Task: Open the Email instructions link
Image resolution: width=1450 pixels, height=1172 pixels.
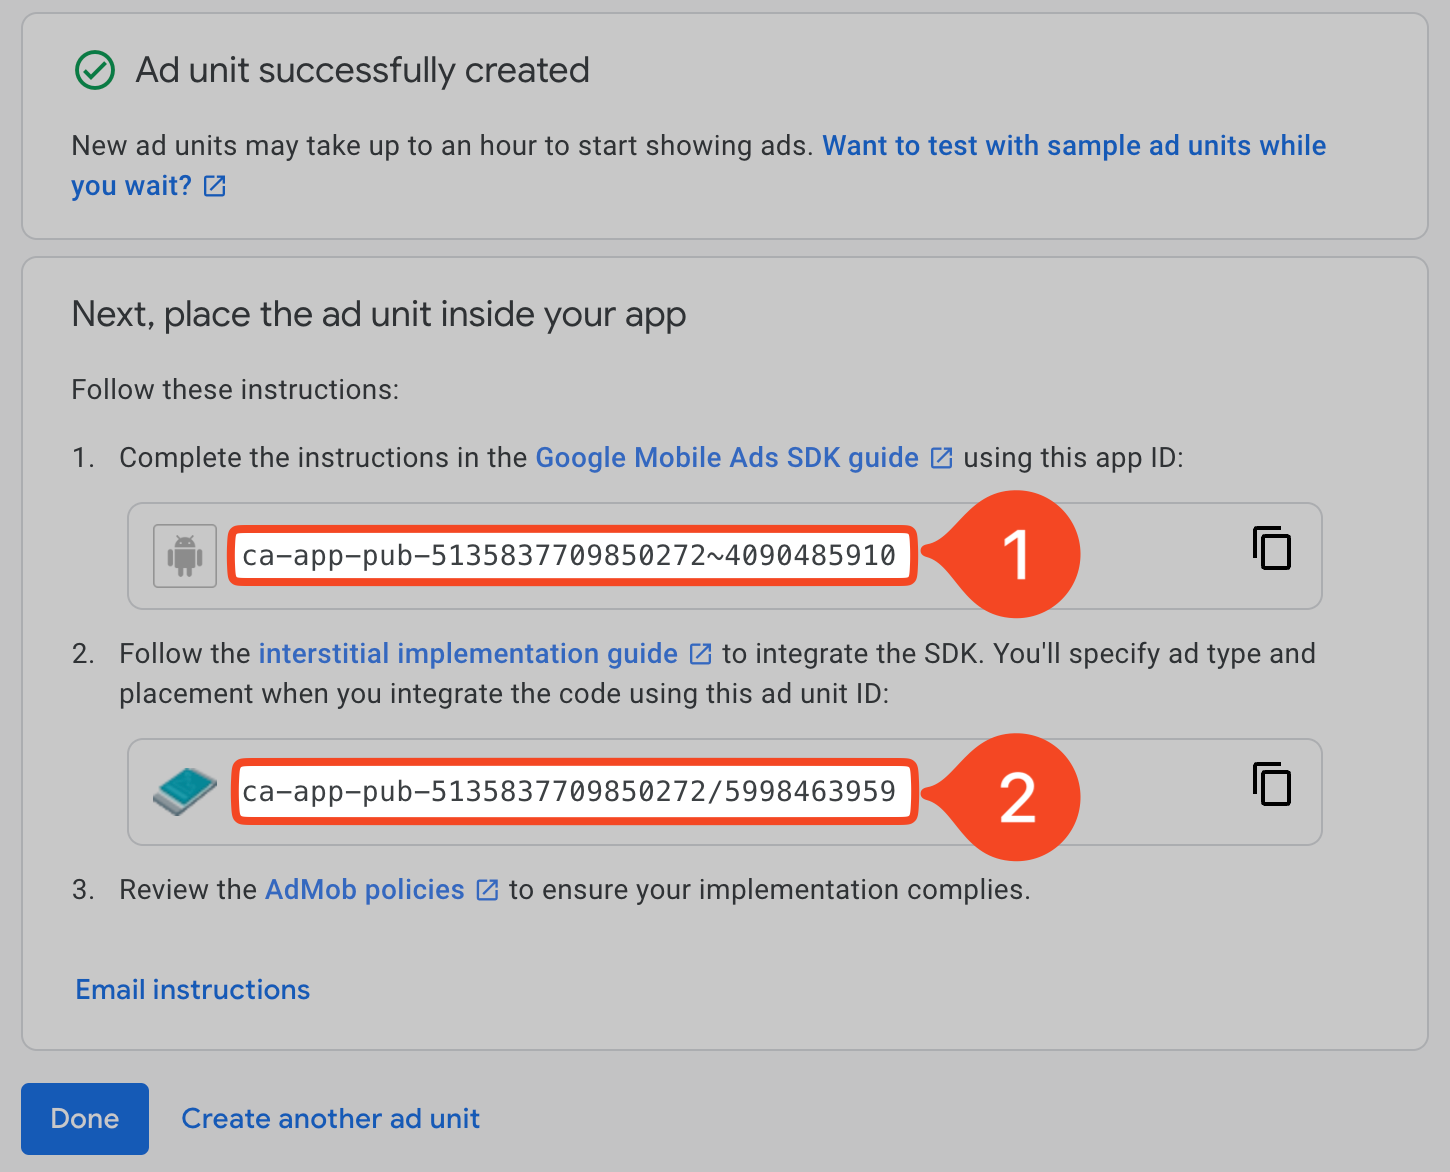Action: (x=193, y=990)
